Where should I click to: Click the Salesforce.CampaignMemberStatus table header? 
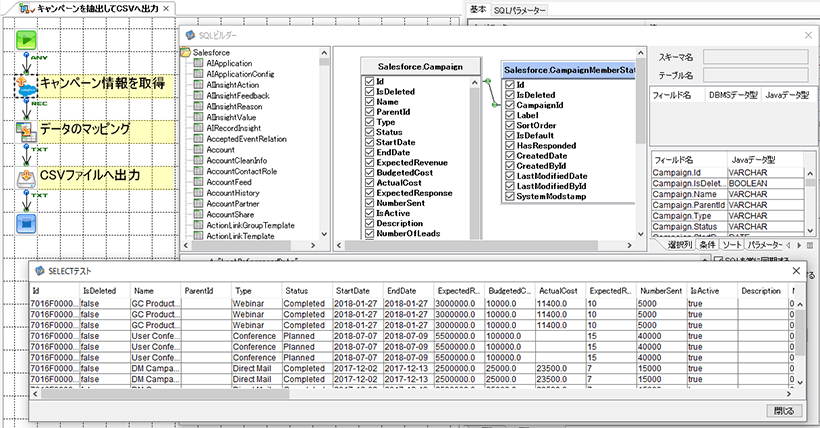(x=569, y=70)
